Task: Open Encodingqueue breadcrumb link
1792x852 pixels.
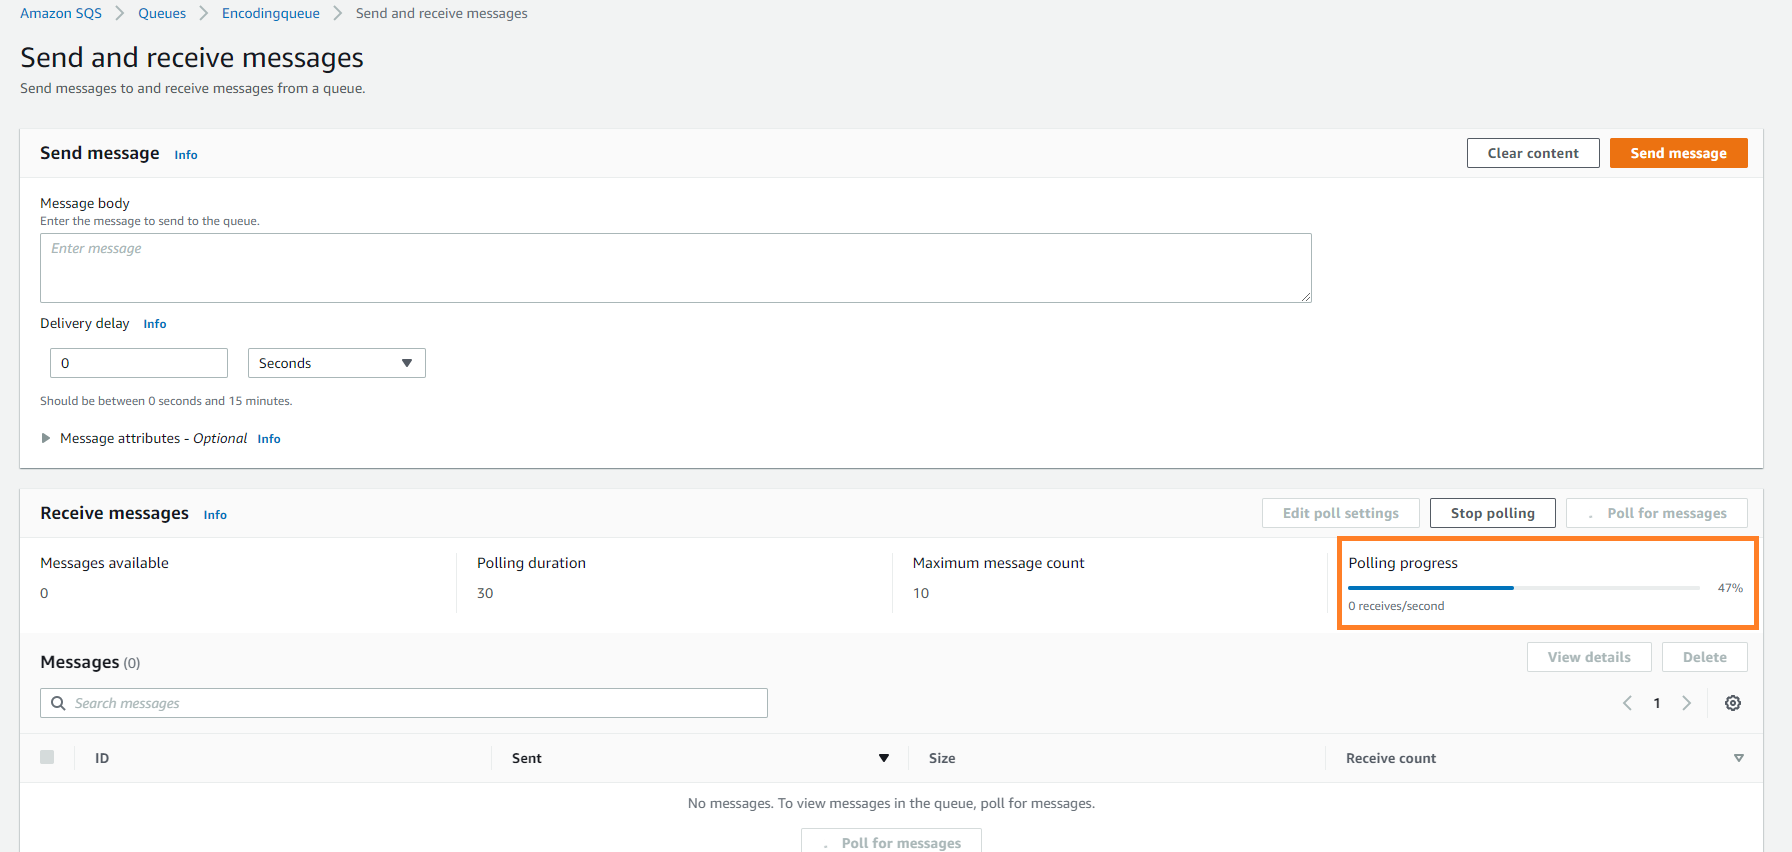Action: (270, 13)
